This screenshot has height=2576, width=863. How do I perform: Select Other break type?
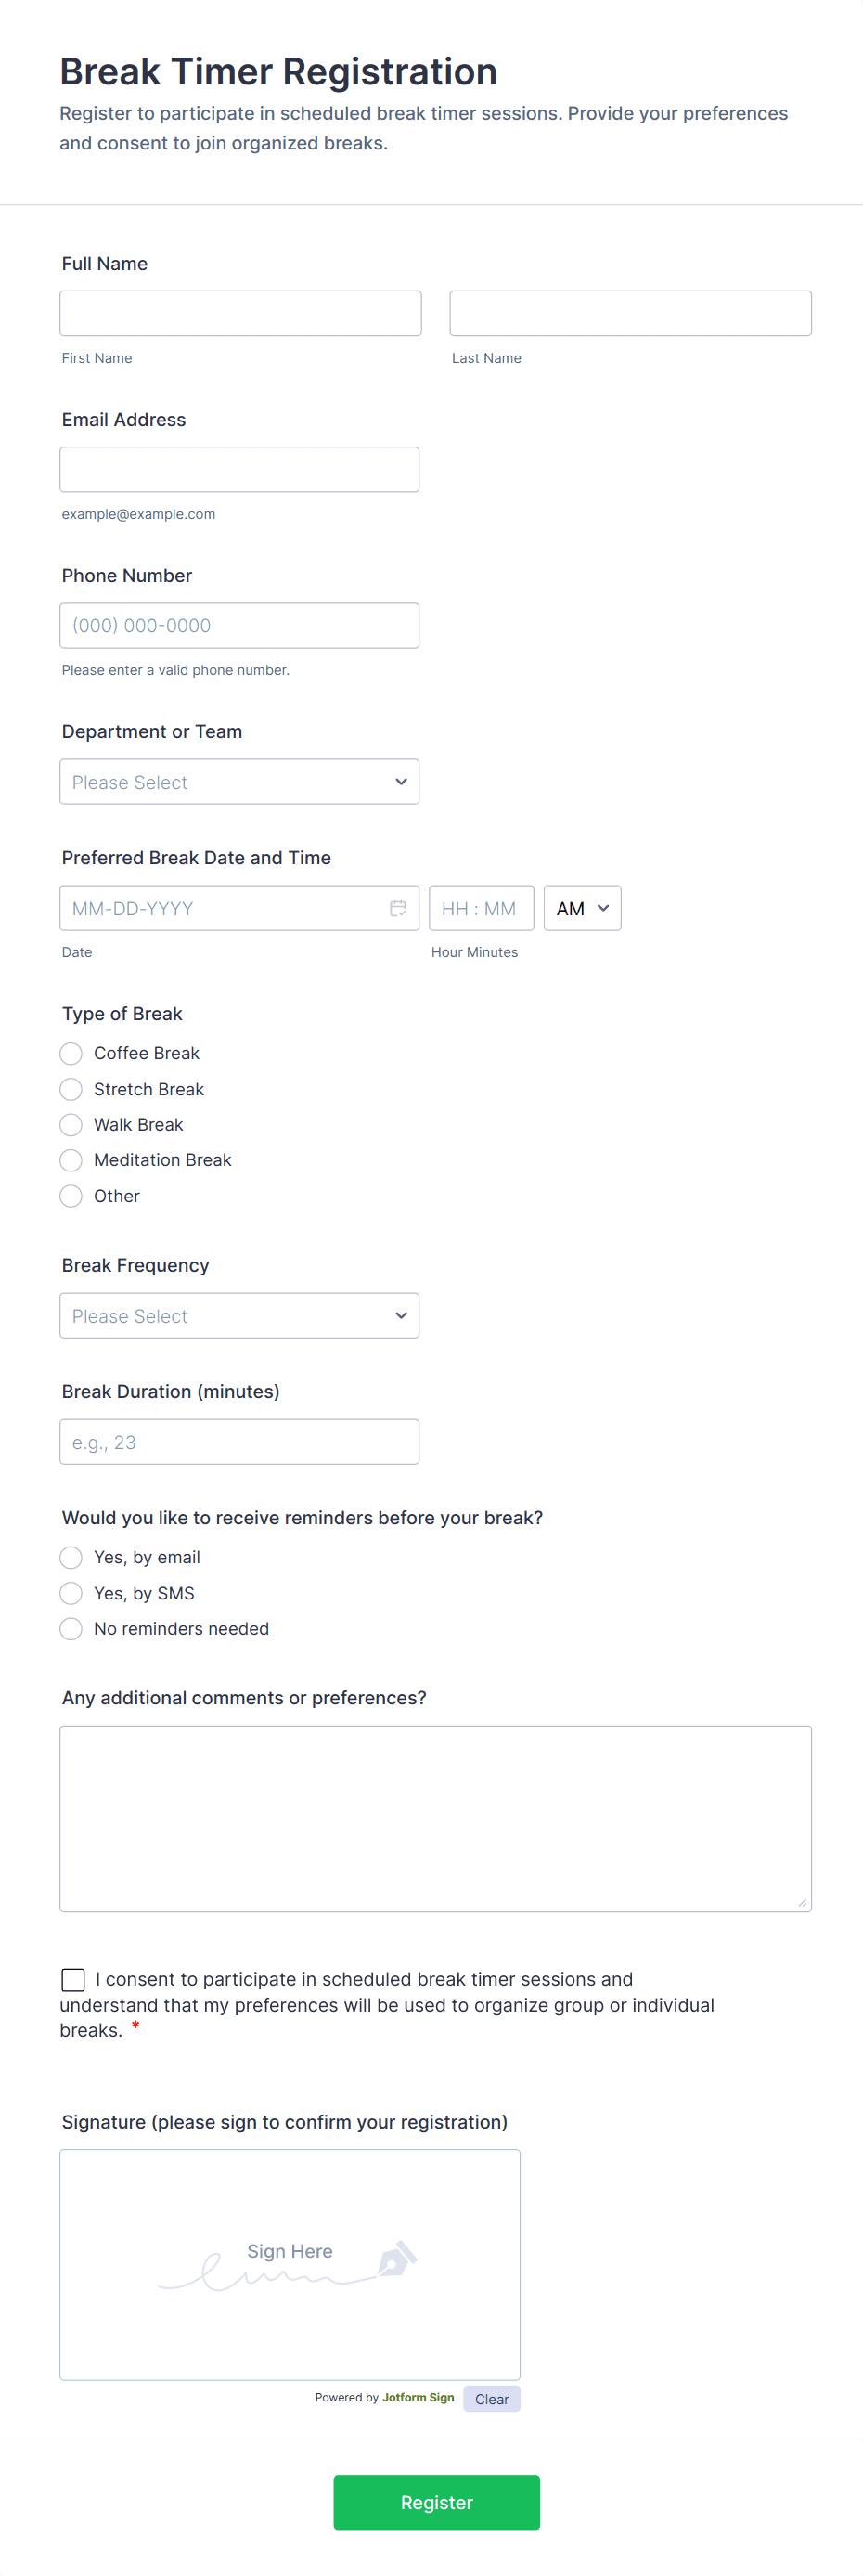click(71, 1196)
